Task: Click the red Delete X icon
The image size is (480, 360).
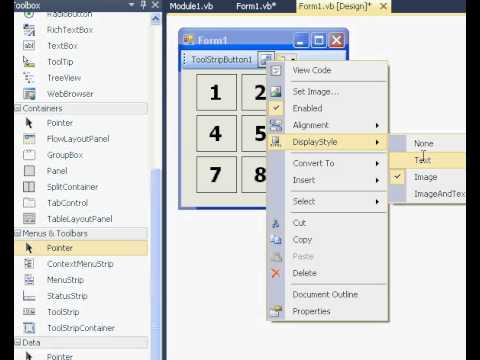Action: (276, 273)
